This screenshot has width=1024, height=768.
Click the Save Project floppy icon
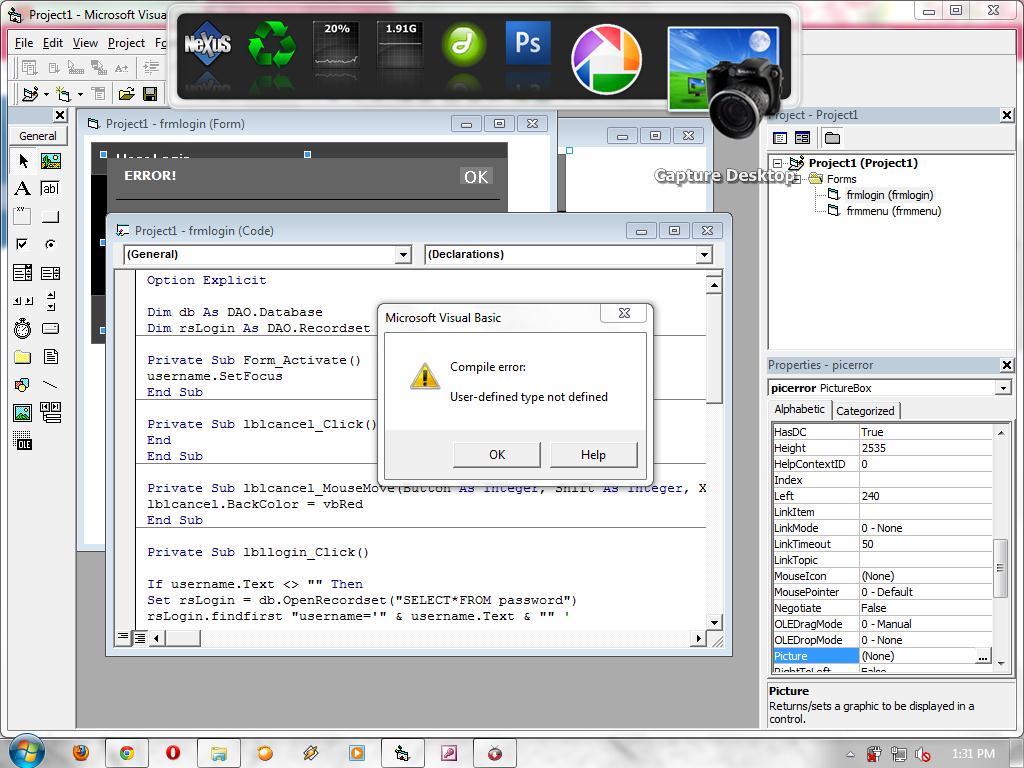click(150, 94)
